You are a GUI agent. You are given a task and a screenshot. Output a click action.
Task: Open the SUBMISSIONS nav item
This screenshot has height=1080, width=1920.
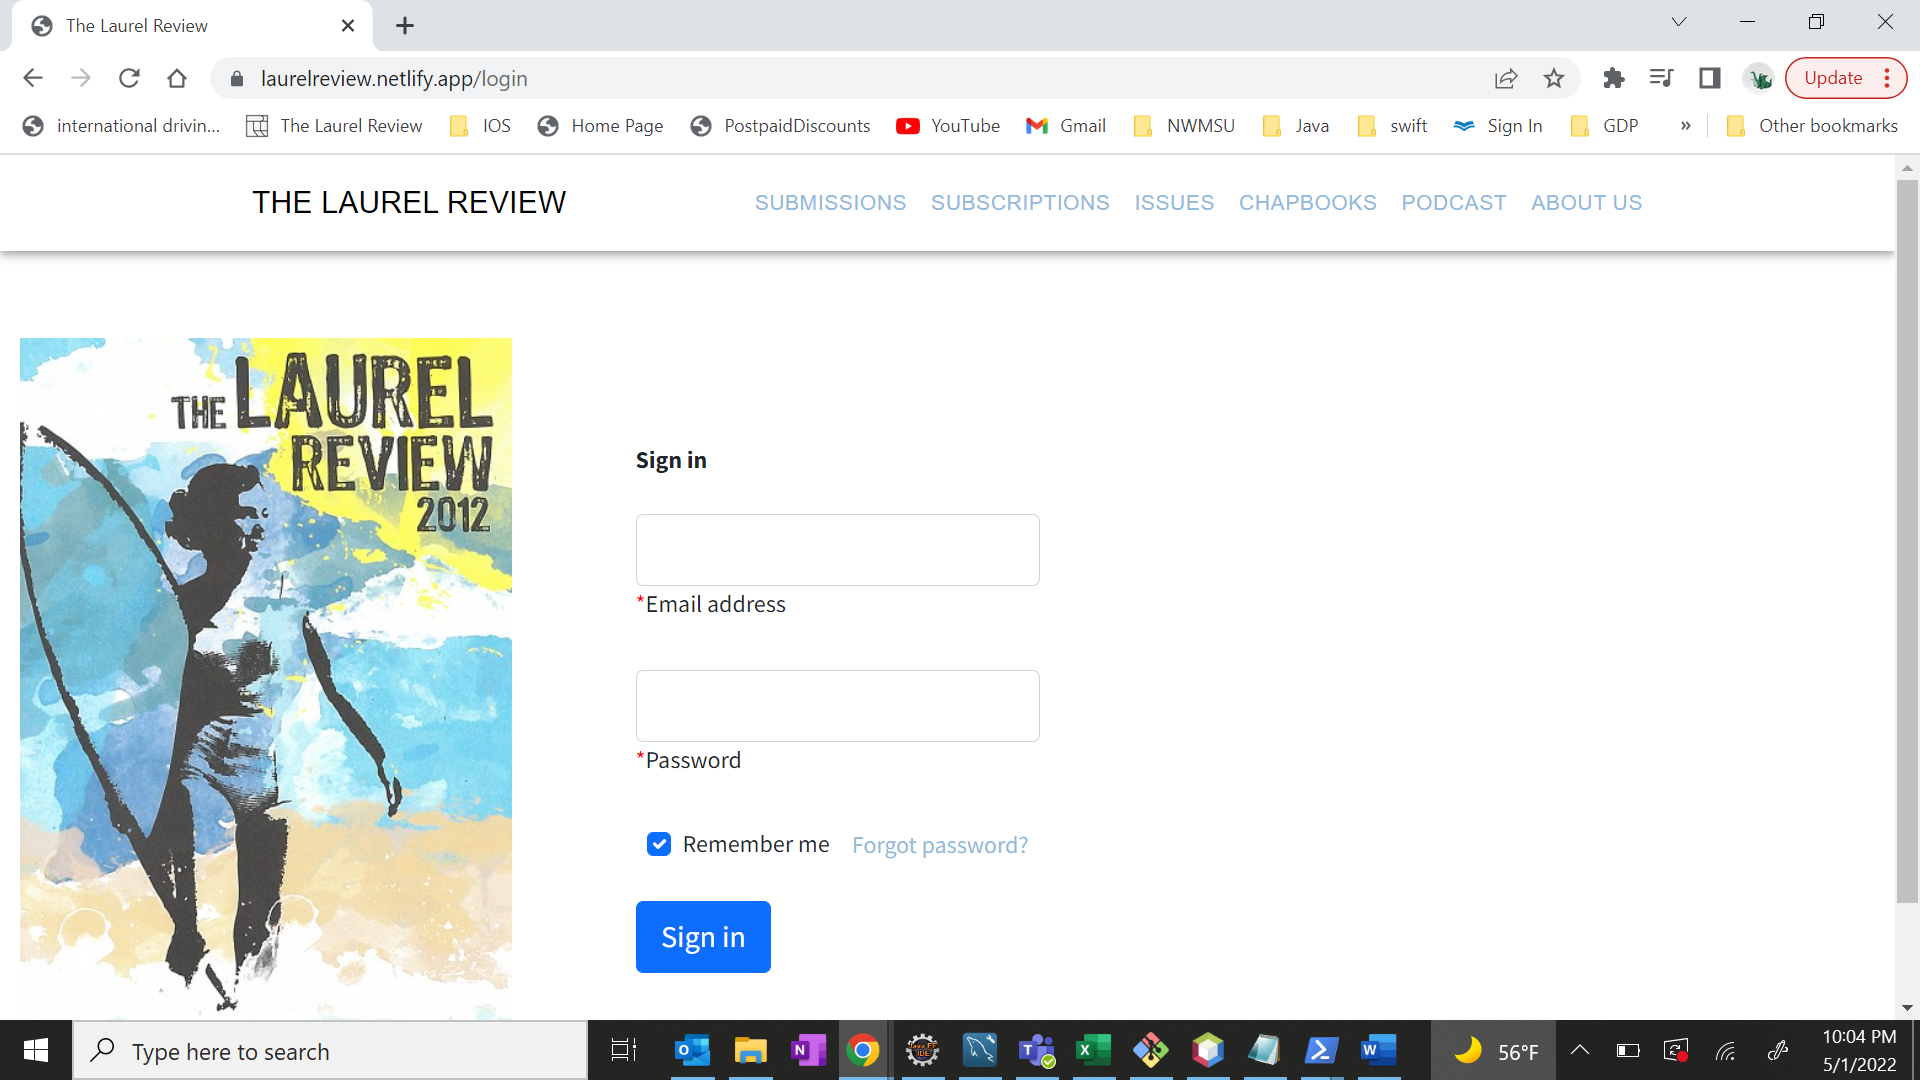(x=830, y=203)
